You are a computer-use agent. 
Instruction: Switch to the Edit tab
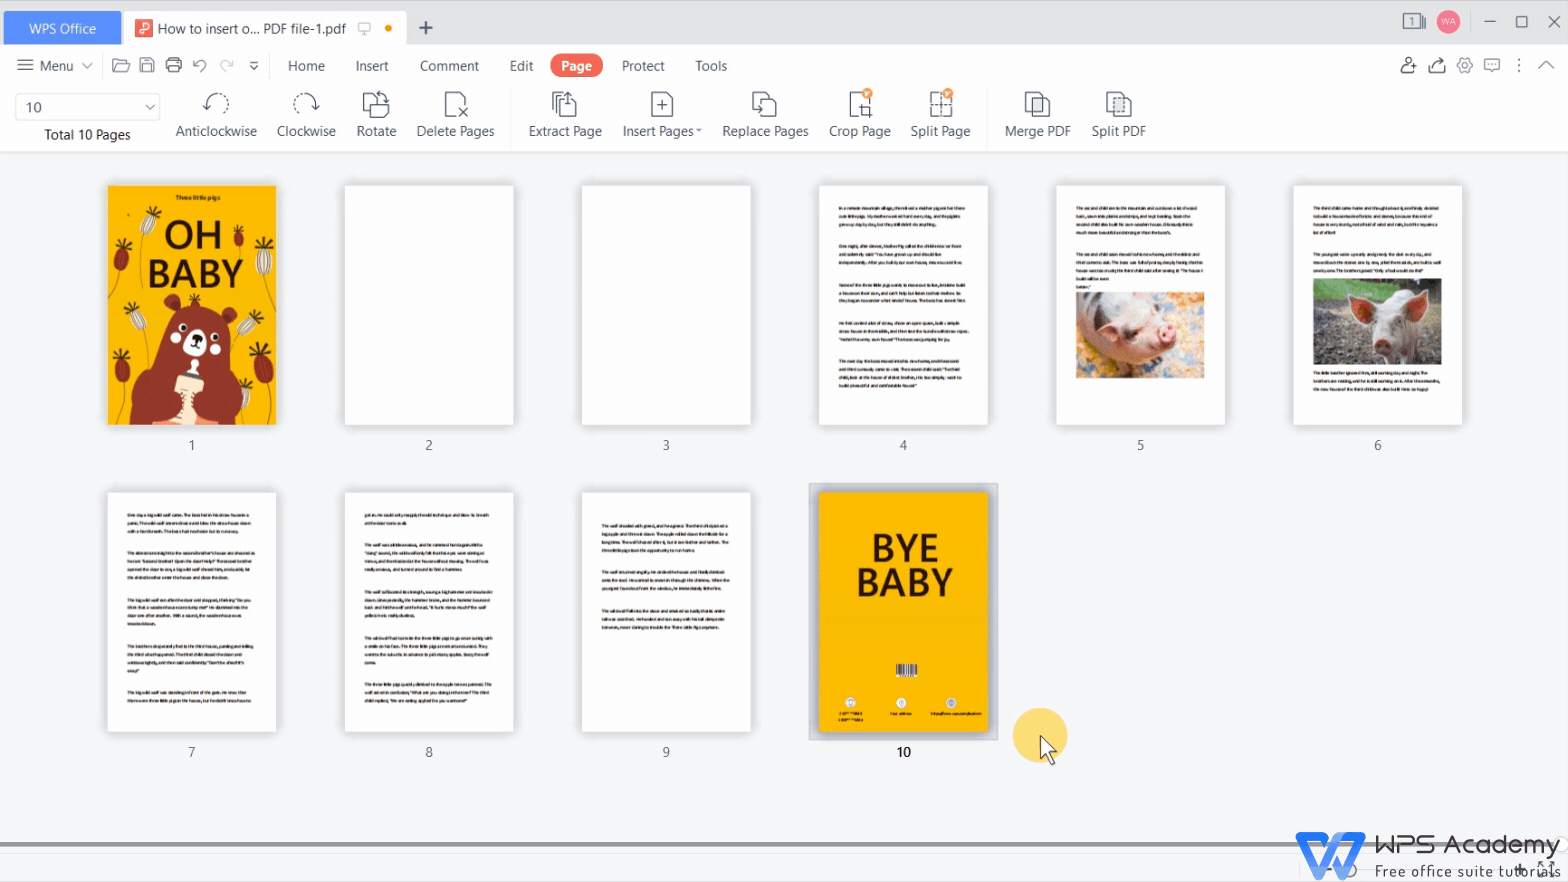(521, 66)
